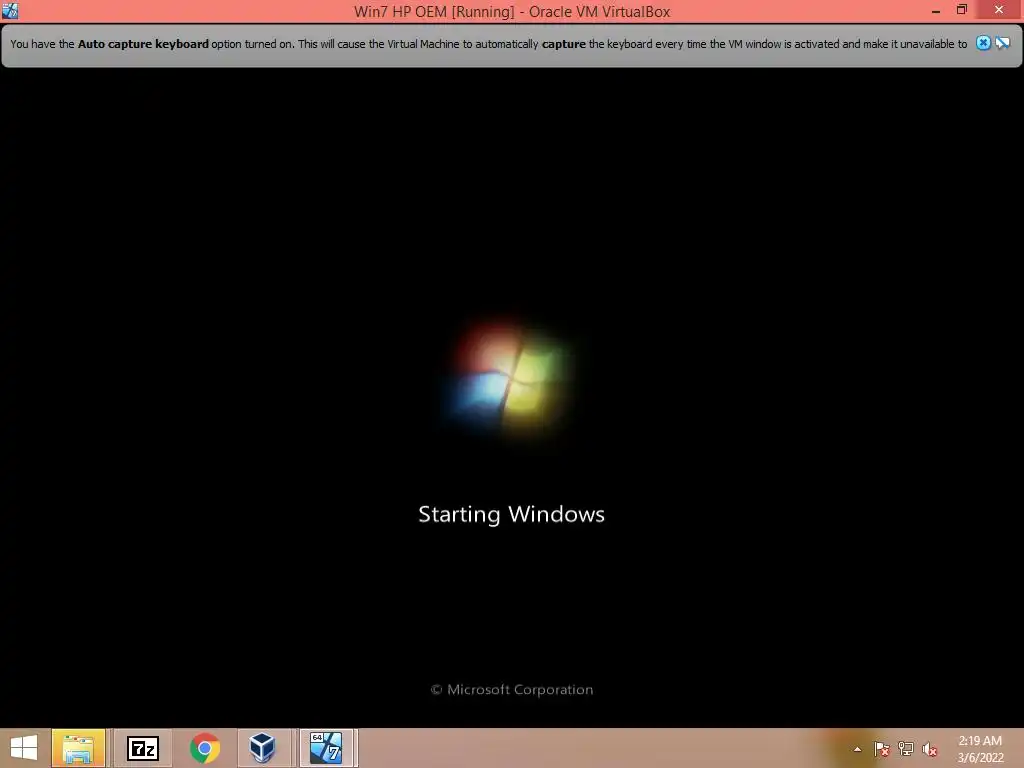Dismiss the Auto capture keyboard notification
This screenshot has height=768, width=1024.
(x=983, y=43)
